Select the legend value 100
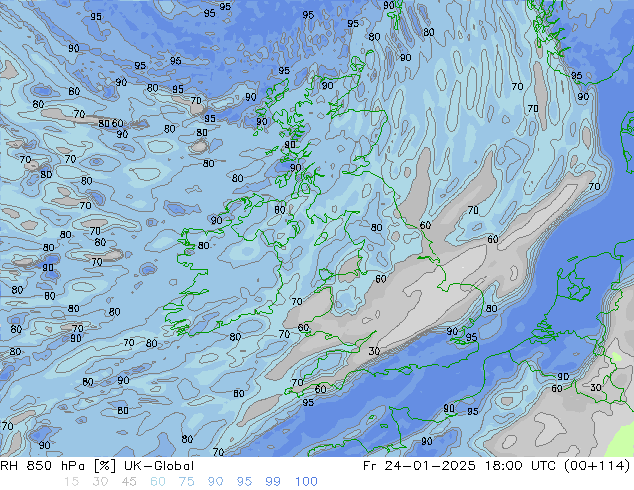 pos(306,482)
